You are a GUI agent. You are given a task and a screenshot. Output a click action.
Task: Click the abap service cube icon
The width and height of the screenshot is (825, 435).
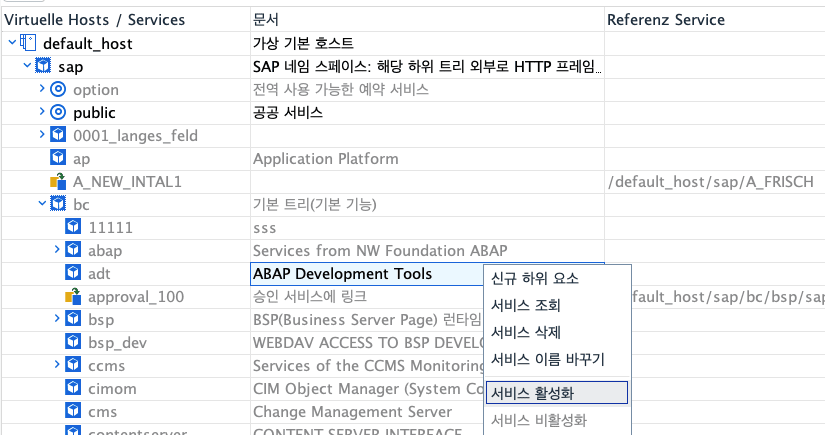(73, 249)
